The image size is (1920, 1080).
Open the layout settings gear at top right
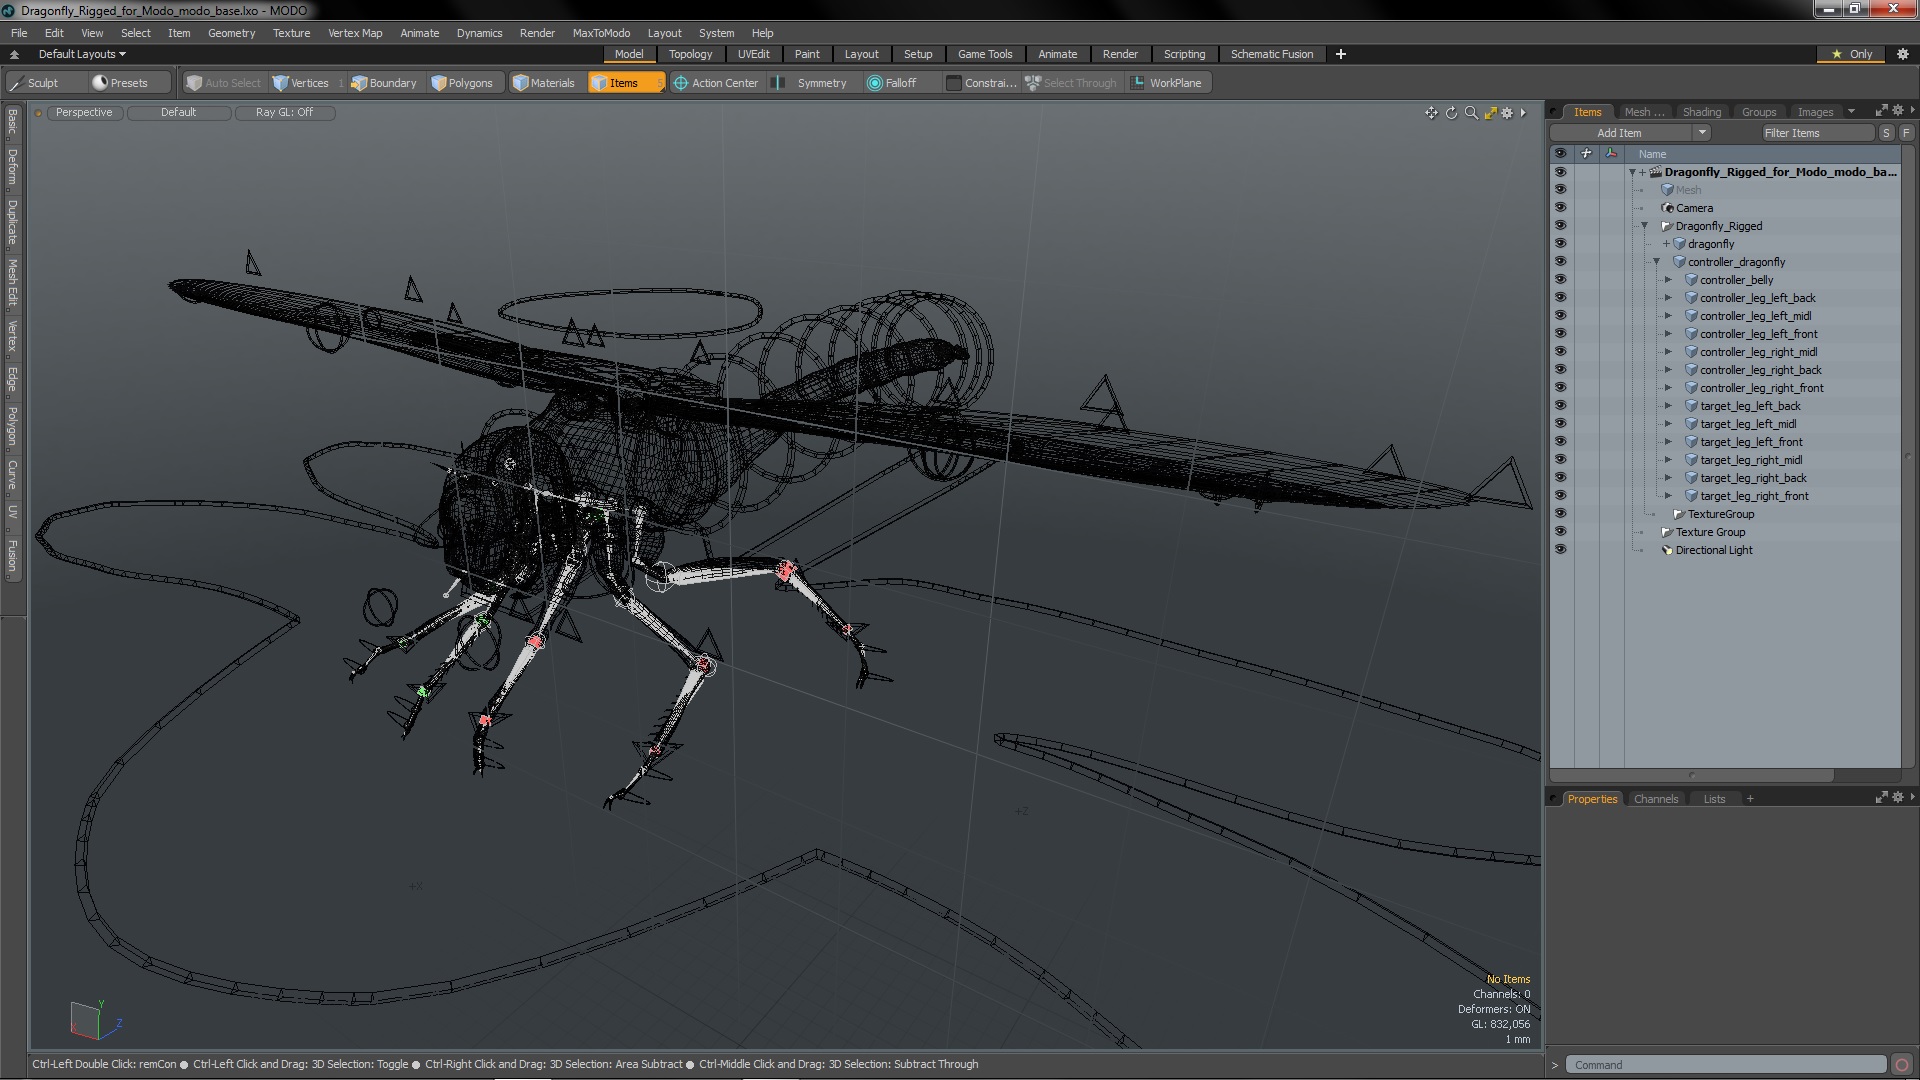pos(1903,54)
